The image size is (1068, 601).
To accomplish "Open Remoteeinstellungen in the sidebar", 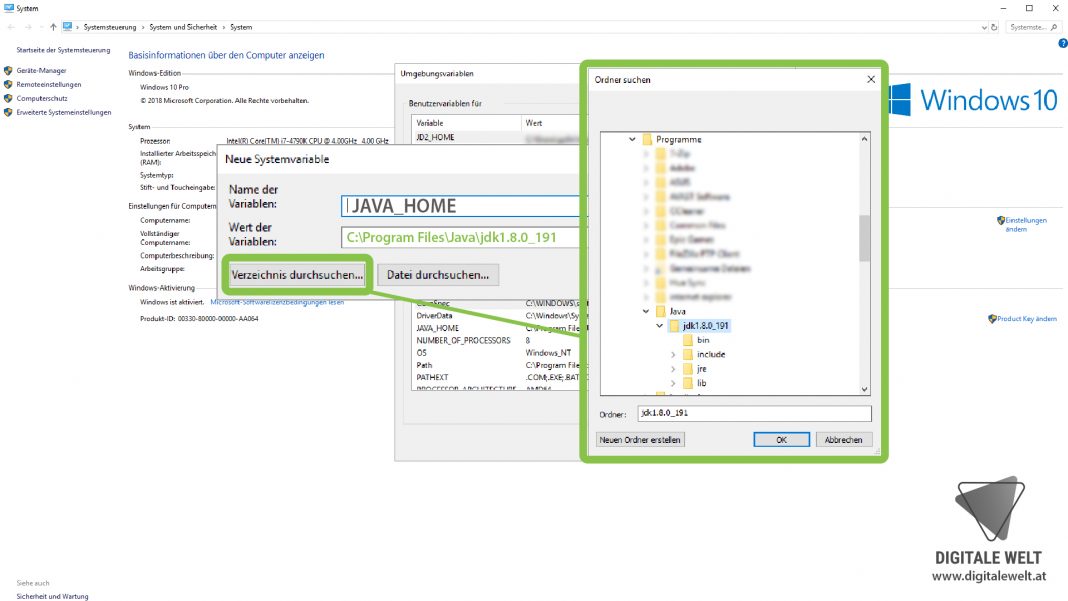I will [x=49, y=85].
